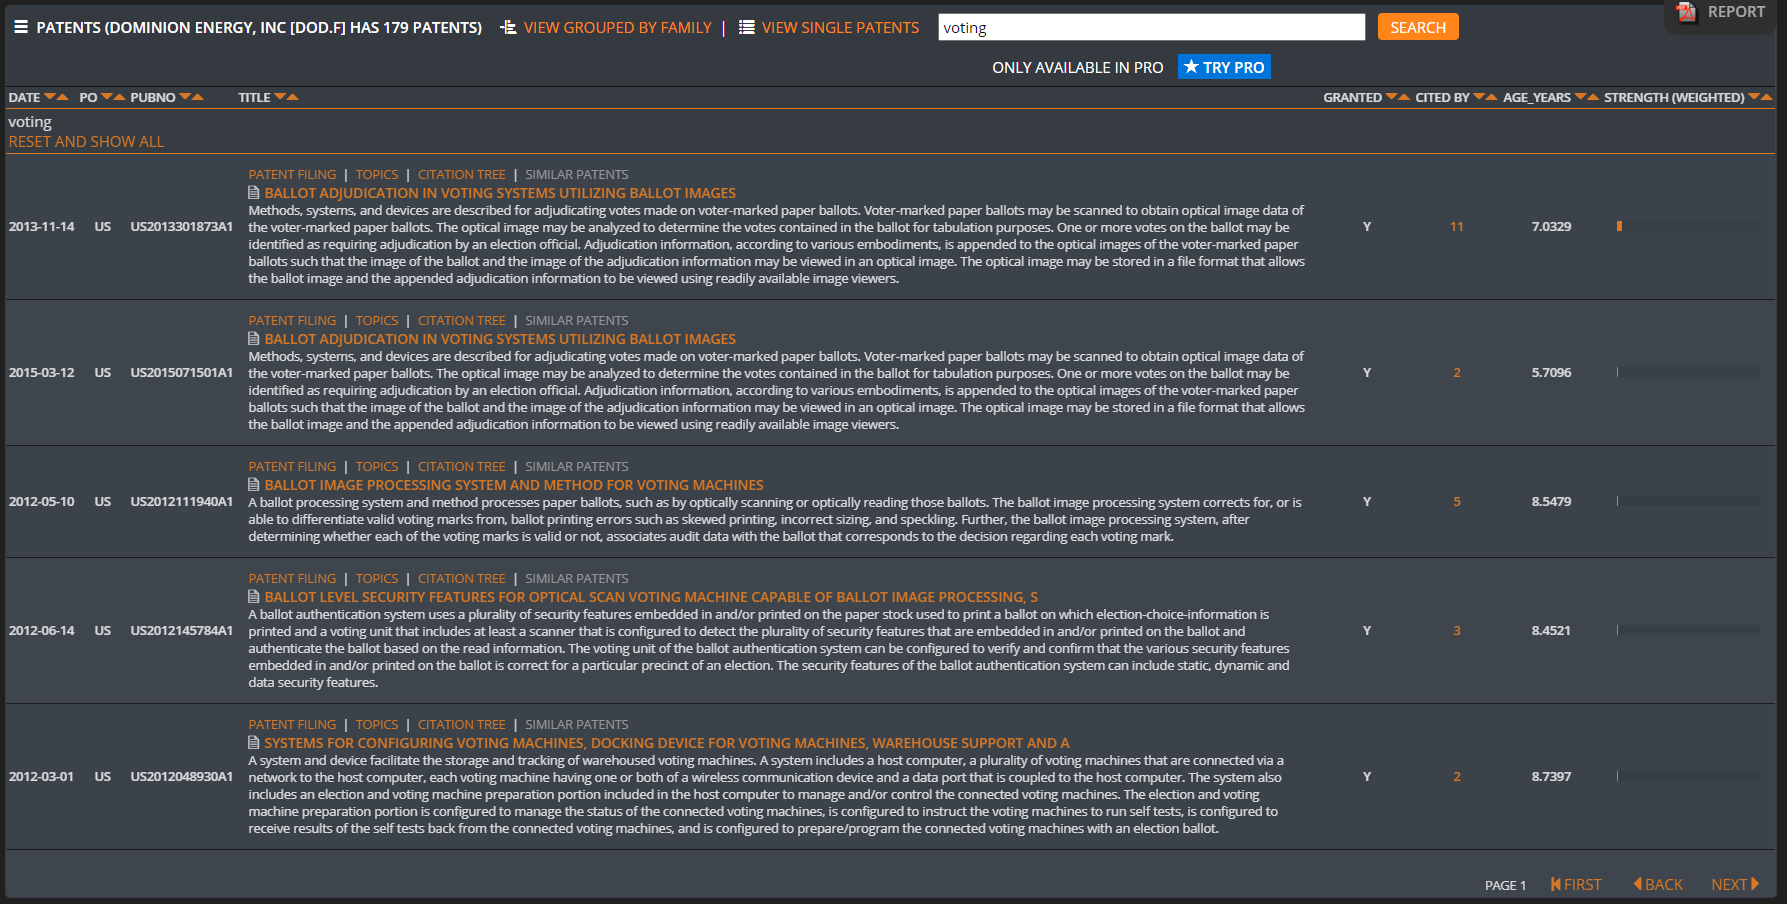Click strength bar for US2012111940A1
The image size is (1787, 904).
[1688, 501]
